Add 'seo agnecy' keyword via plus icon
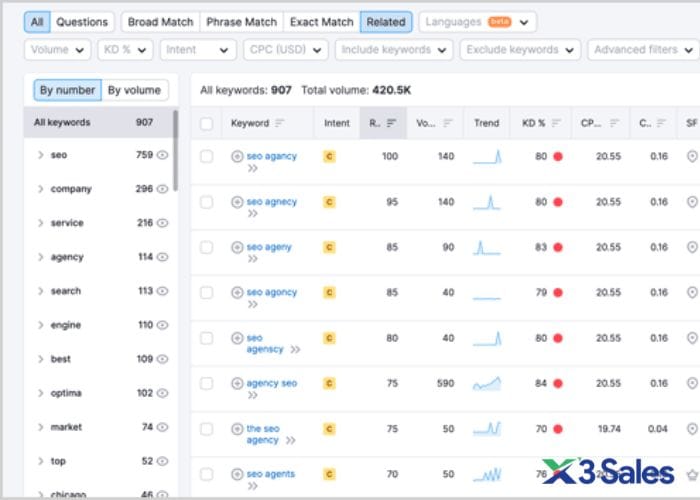 pyautogui.click(x=237, y=202)
